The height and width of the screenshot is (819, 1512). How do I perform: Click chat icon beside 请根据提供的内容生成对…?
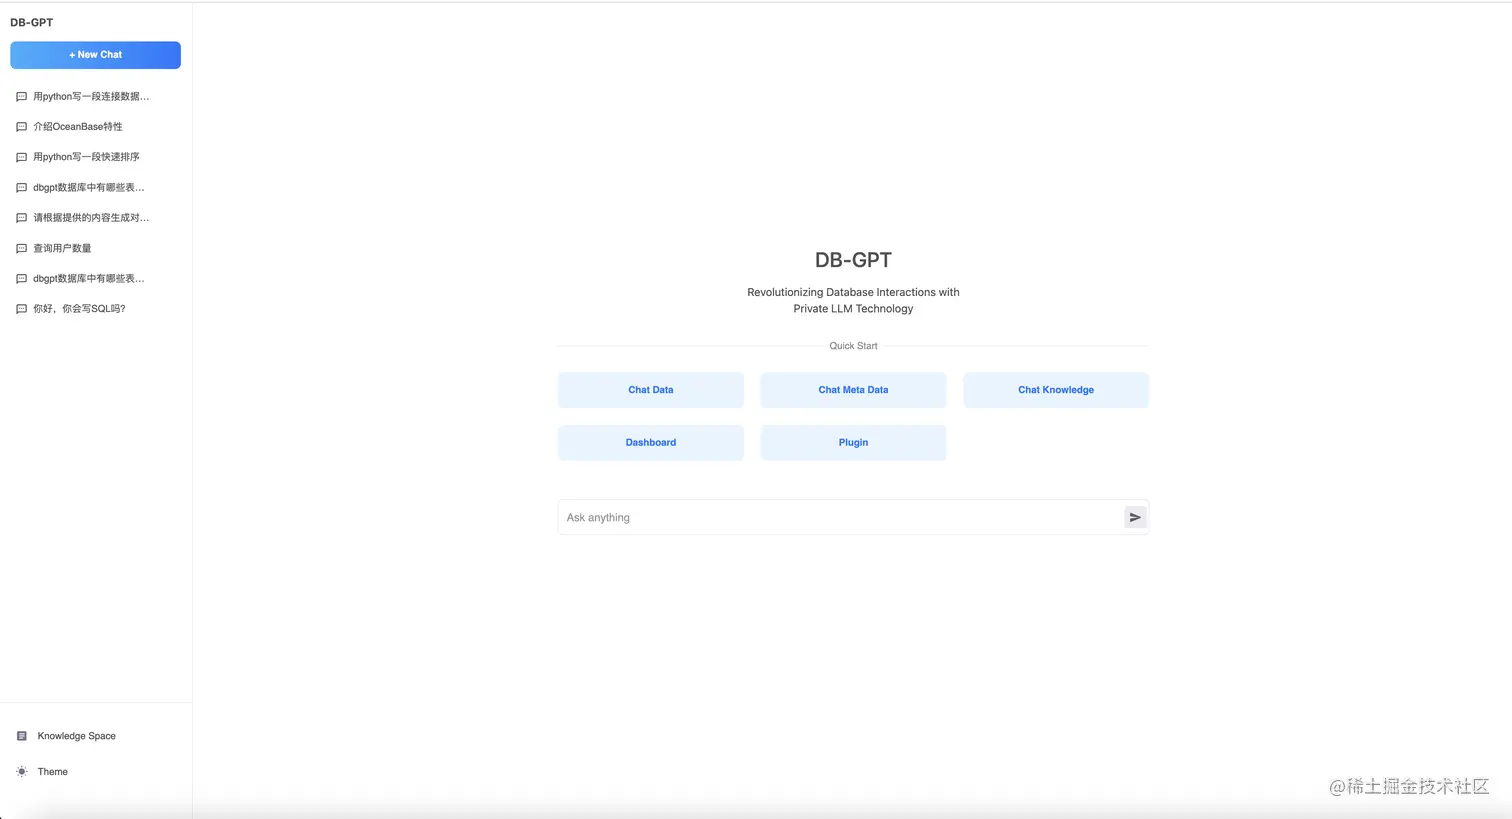[22, 218]
